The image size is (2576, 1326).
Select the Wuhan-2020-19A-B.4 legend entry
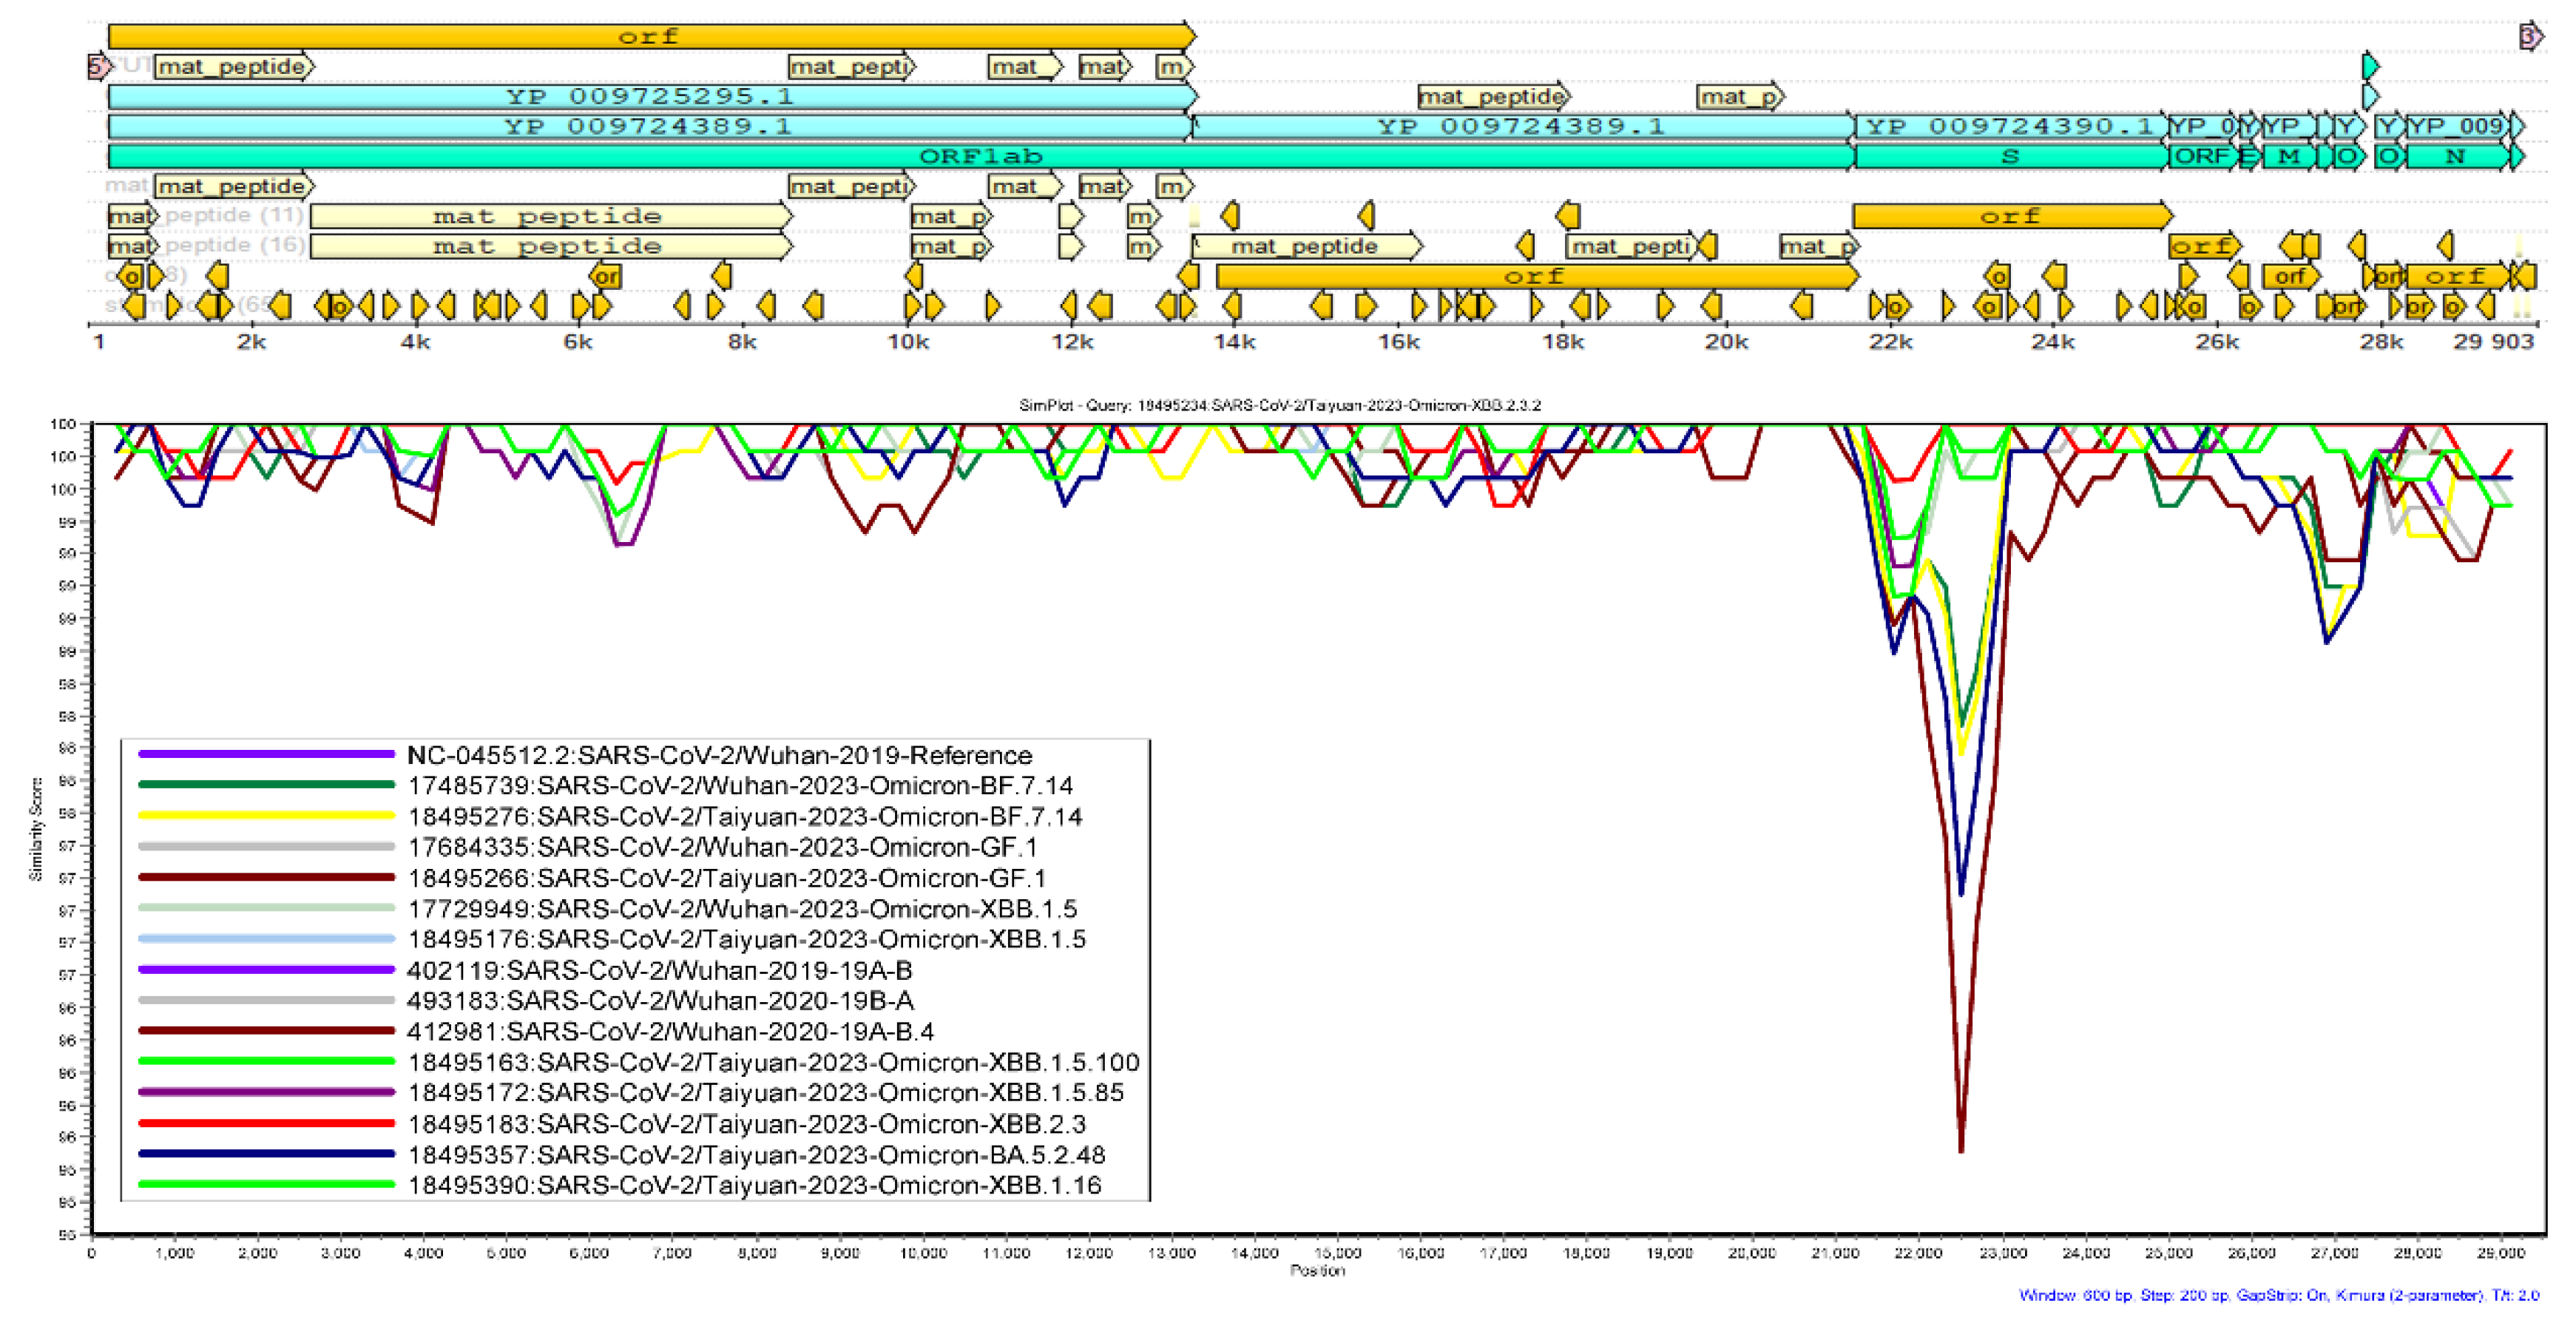[x=670, y=1031]
